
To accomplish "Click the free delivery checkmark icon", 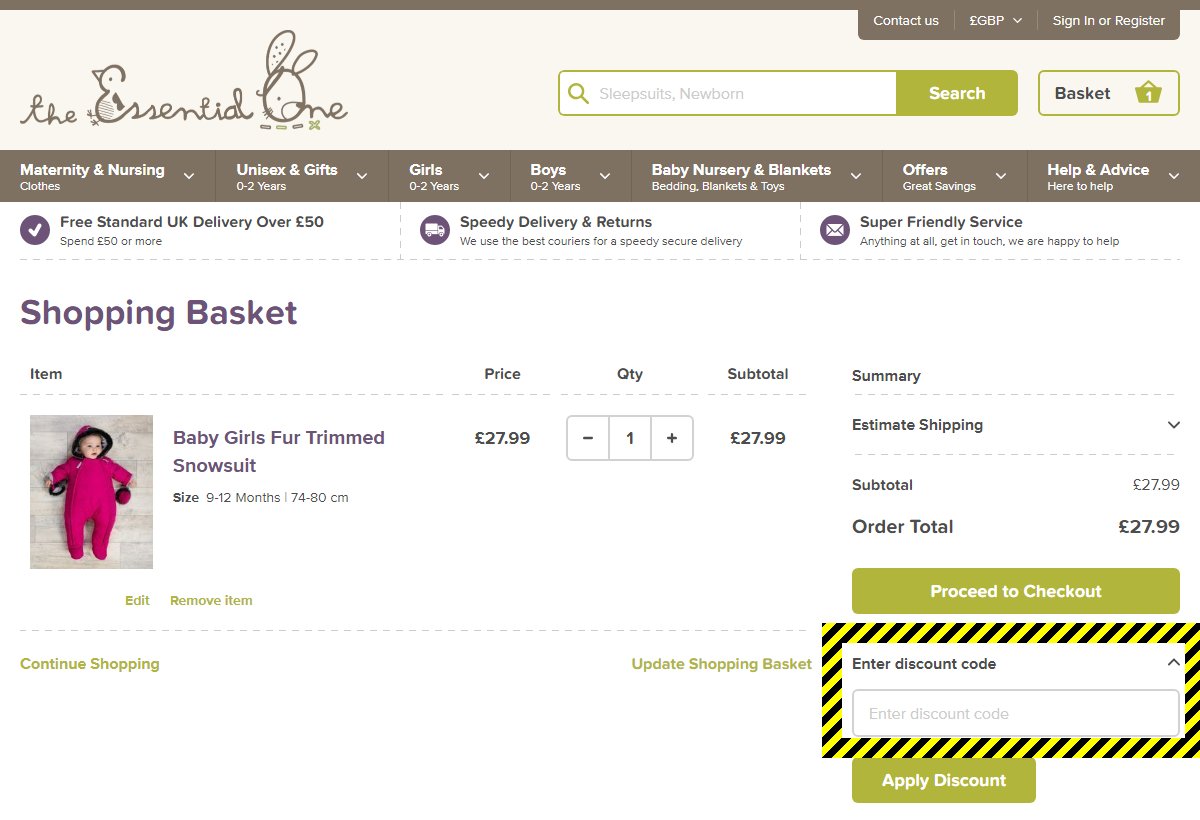I will [33, 230].
